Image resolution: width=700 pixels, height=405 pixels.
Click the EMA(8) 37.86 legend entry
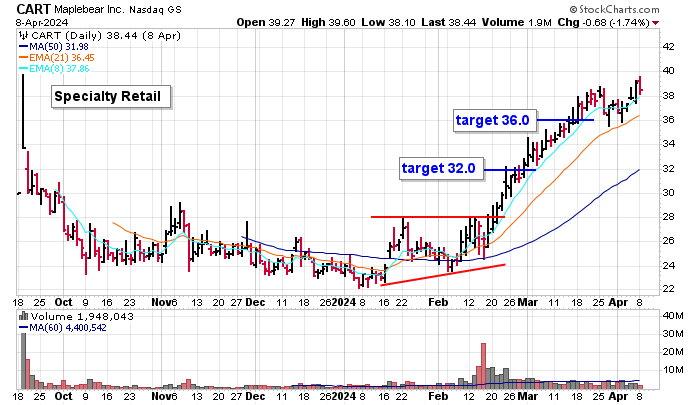pyautogui.click(x=54, y=69)
